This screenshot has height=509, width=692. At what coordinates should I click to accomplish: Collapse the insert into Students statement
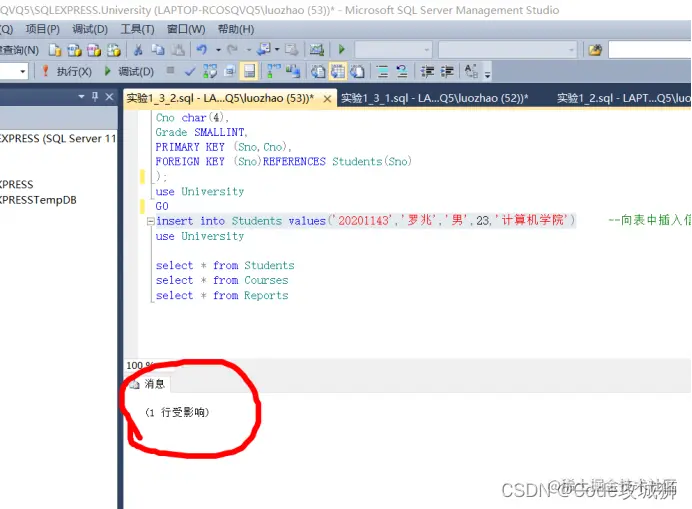(150, 221)
